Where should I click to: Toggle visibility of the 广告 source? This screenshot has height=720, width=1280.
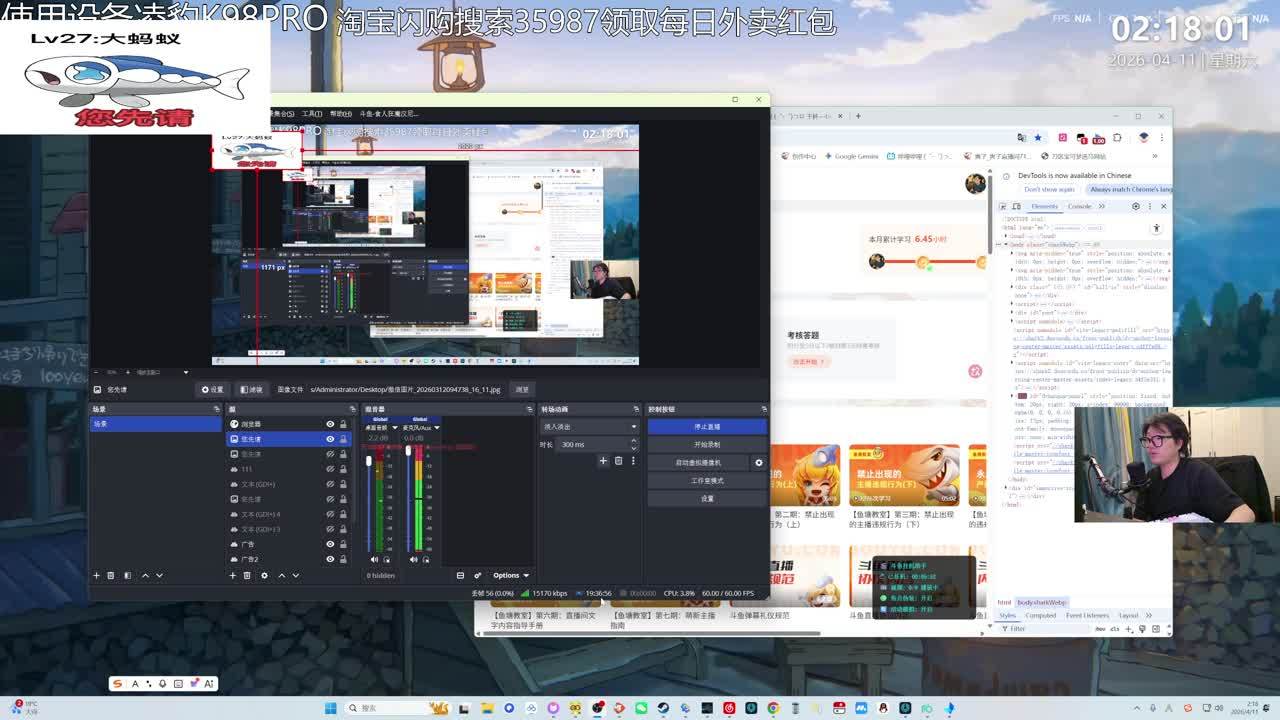[330, 544]
